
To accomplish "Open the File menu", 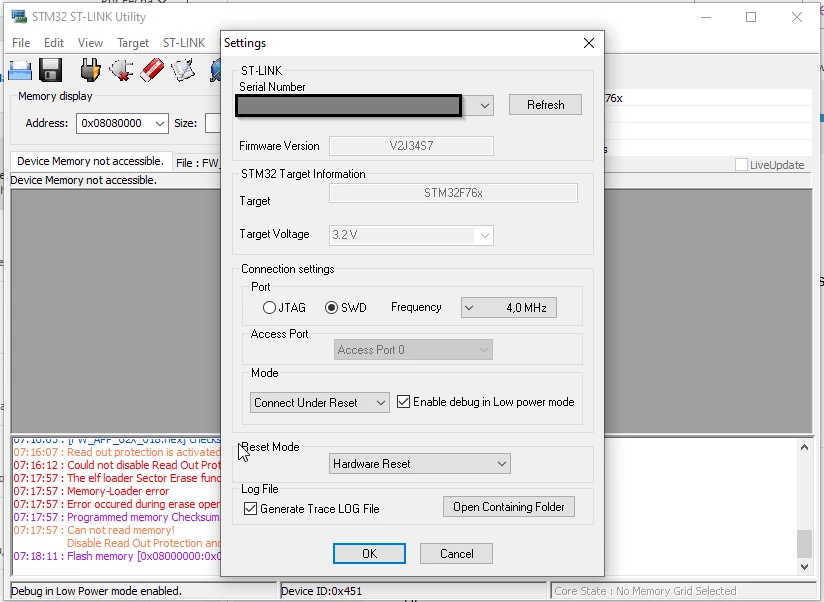I will 21,43.
